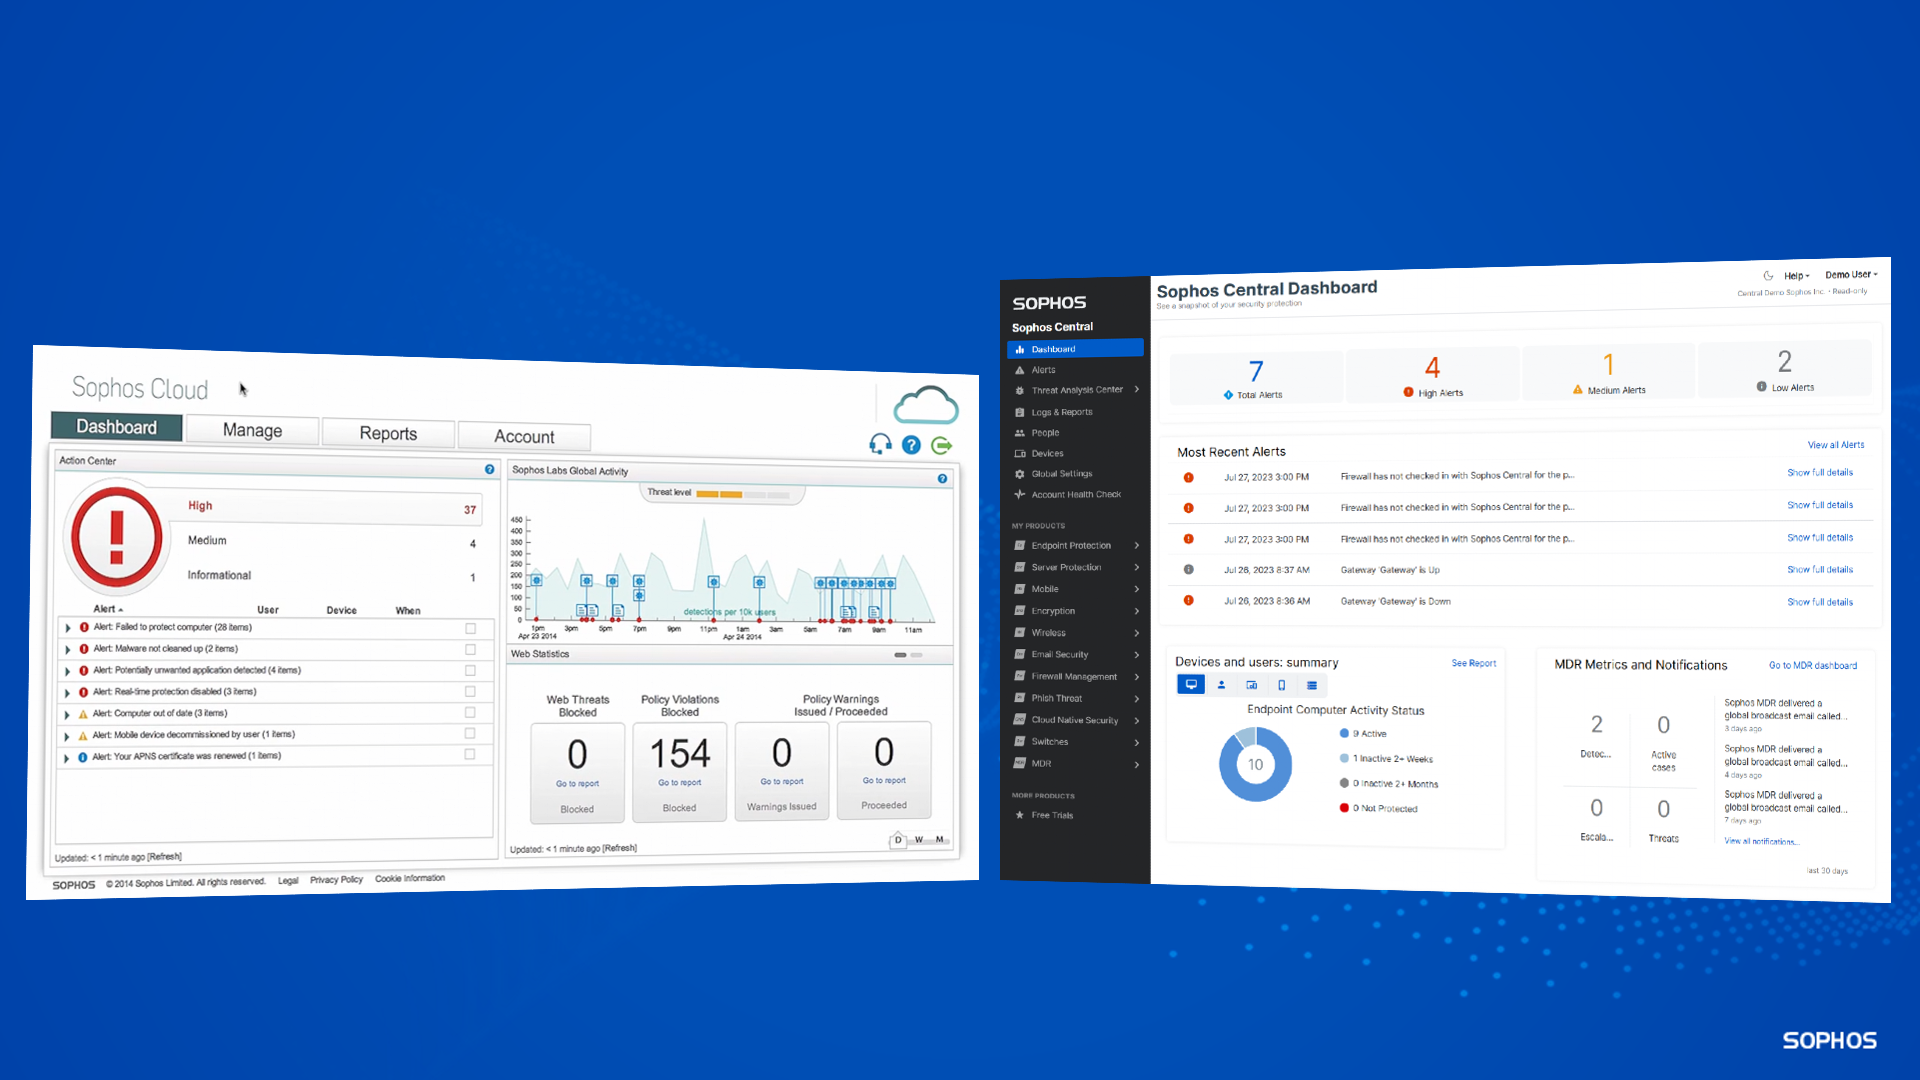
Task: Switch to the Reports tab
Action: (388, 433)
